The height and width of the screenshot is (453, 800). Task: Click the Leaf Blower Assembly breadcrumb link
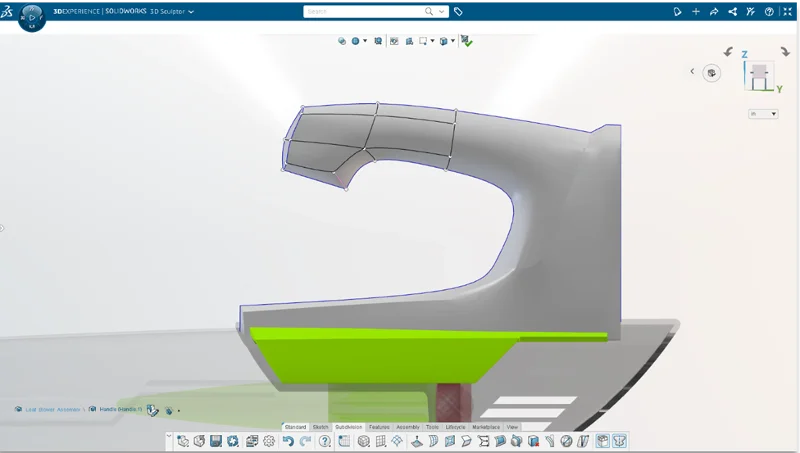(x=53, y=409)
